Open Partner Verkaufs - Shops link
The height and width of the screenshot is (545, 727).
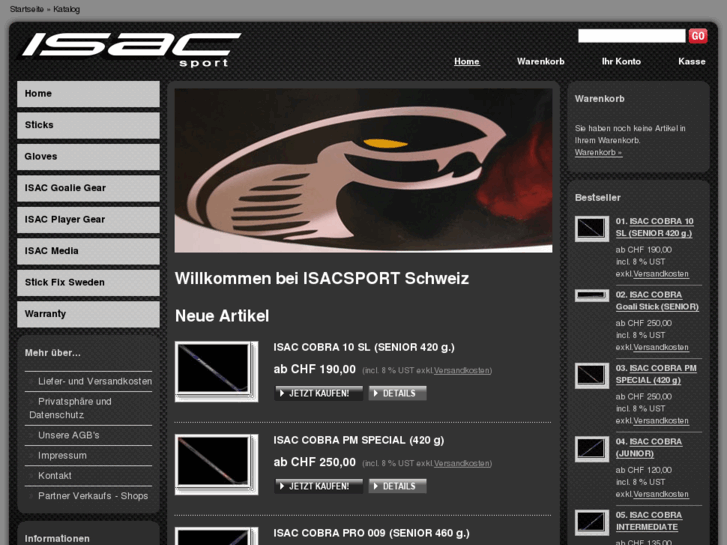(x=93, y=496)
